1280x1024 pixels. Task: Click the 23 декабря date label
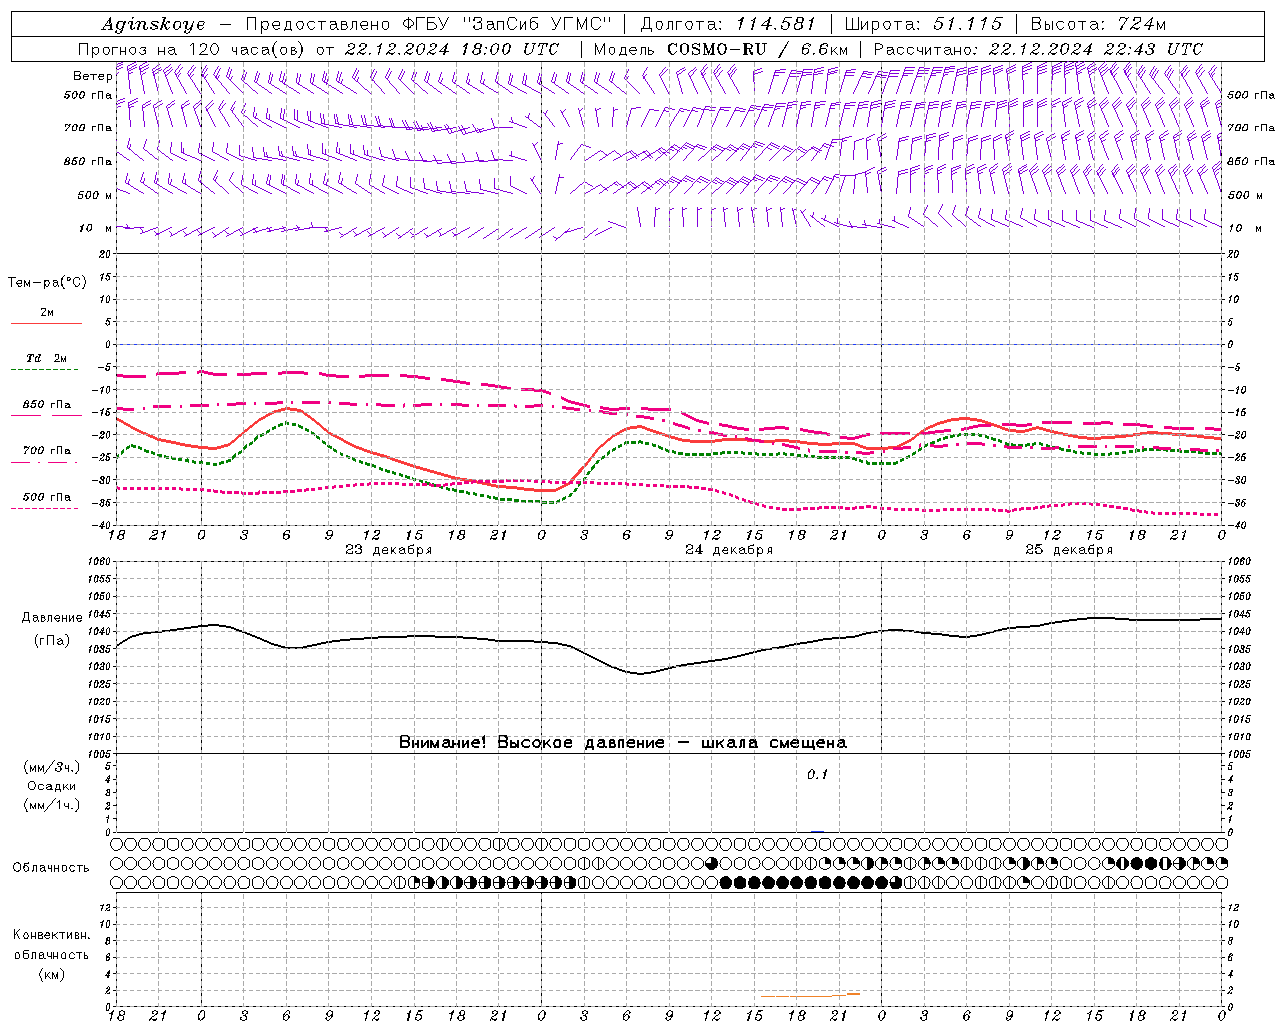[x=388, y=550]
